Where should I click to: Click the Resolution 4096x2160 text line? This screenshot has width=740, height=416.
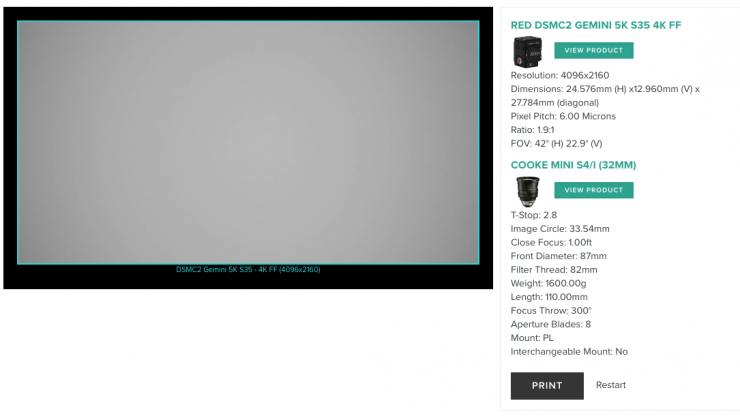click(x=559, y=75)
